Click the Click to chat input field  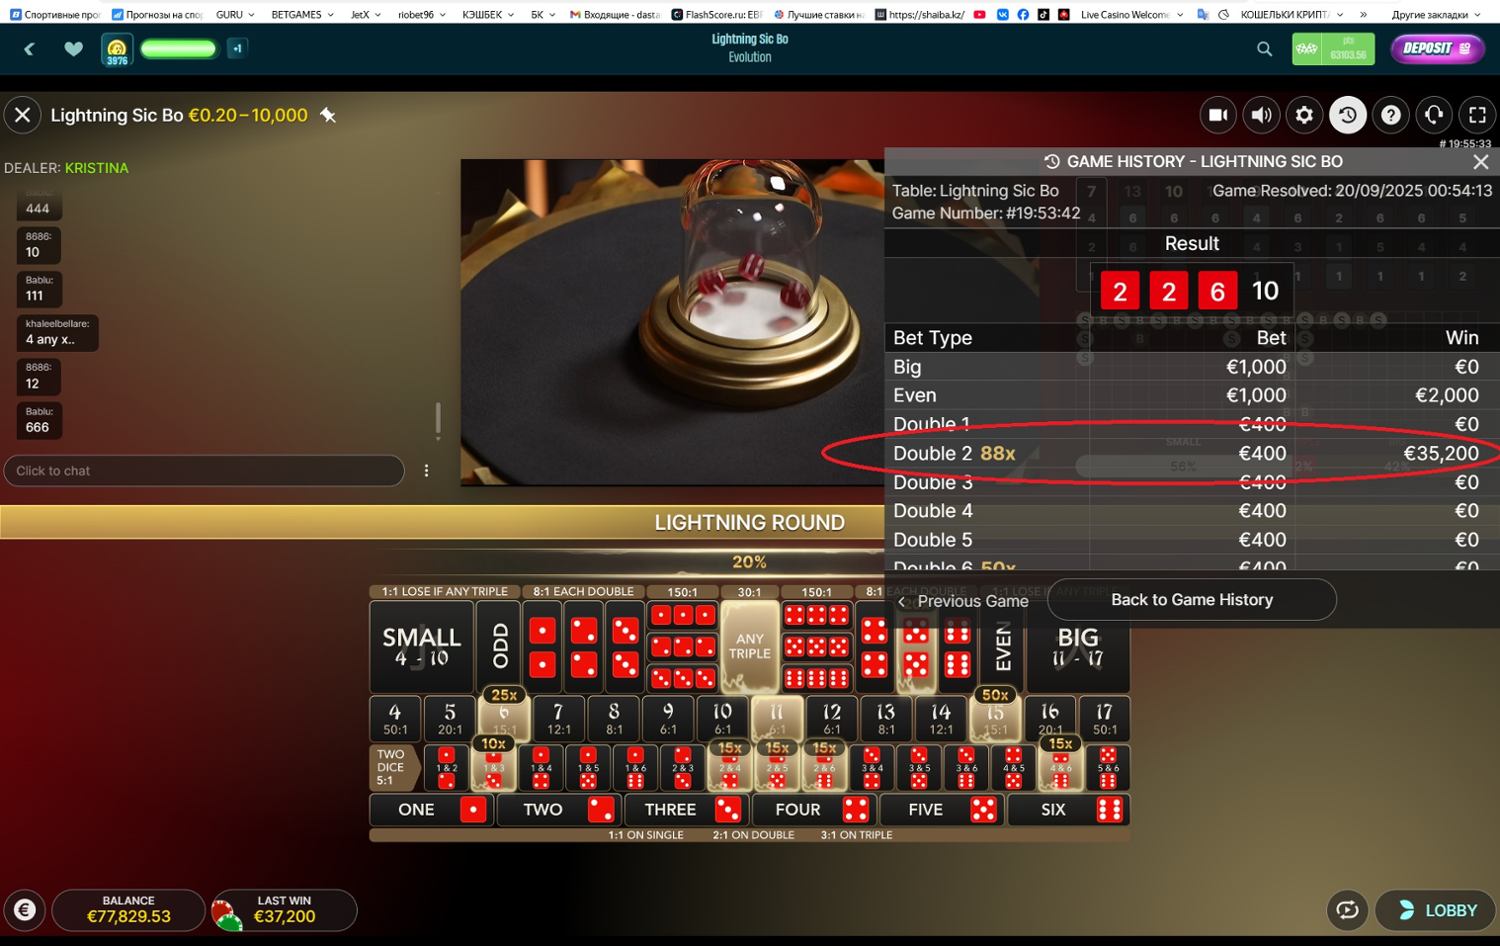point(203,470)
